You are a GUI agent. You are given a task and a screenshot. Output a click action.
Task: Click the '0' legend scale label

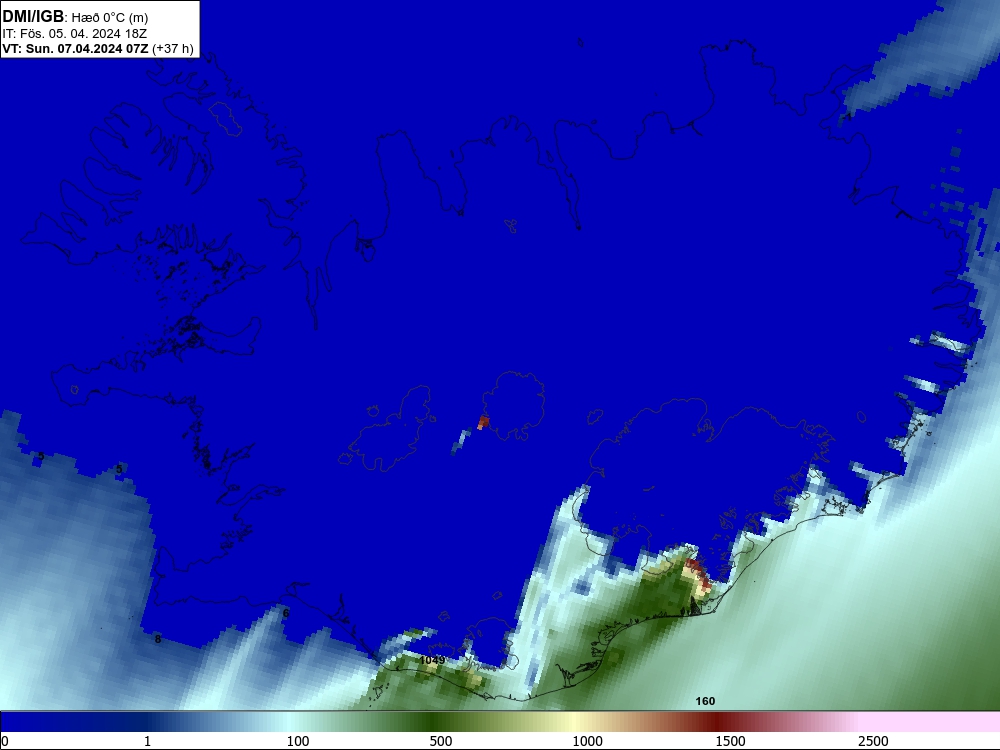(5, 741)
